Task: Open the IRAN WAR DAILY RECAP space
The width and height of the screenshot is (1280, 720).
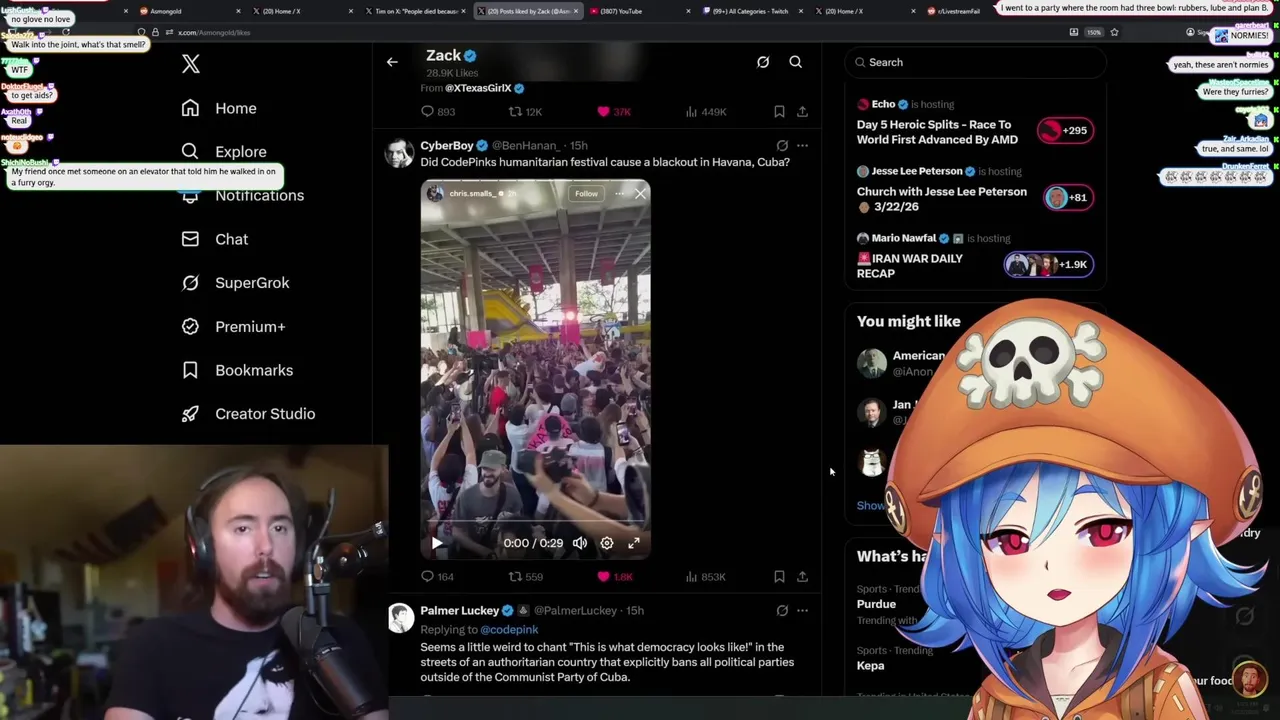Action: click(x=910, y=266)
